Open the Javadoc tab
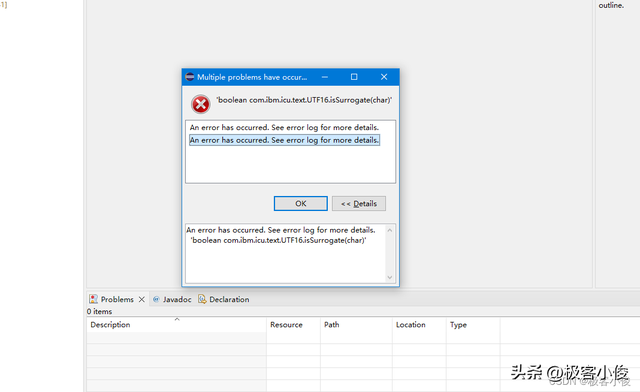Viewport: 640px width, 392px height. (177, 299)
